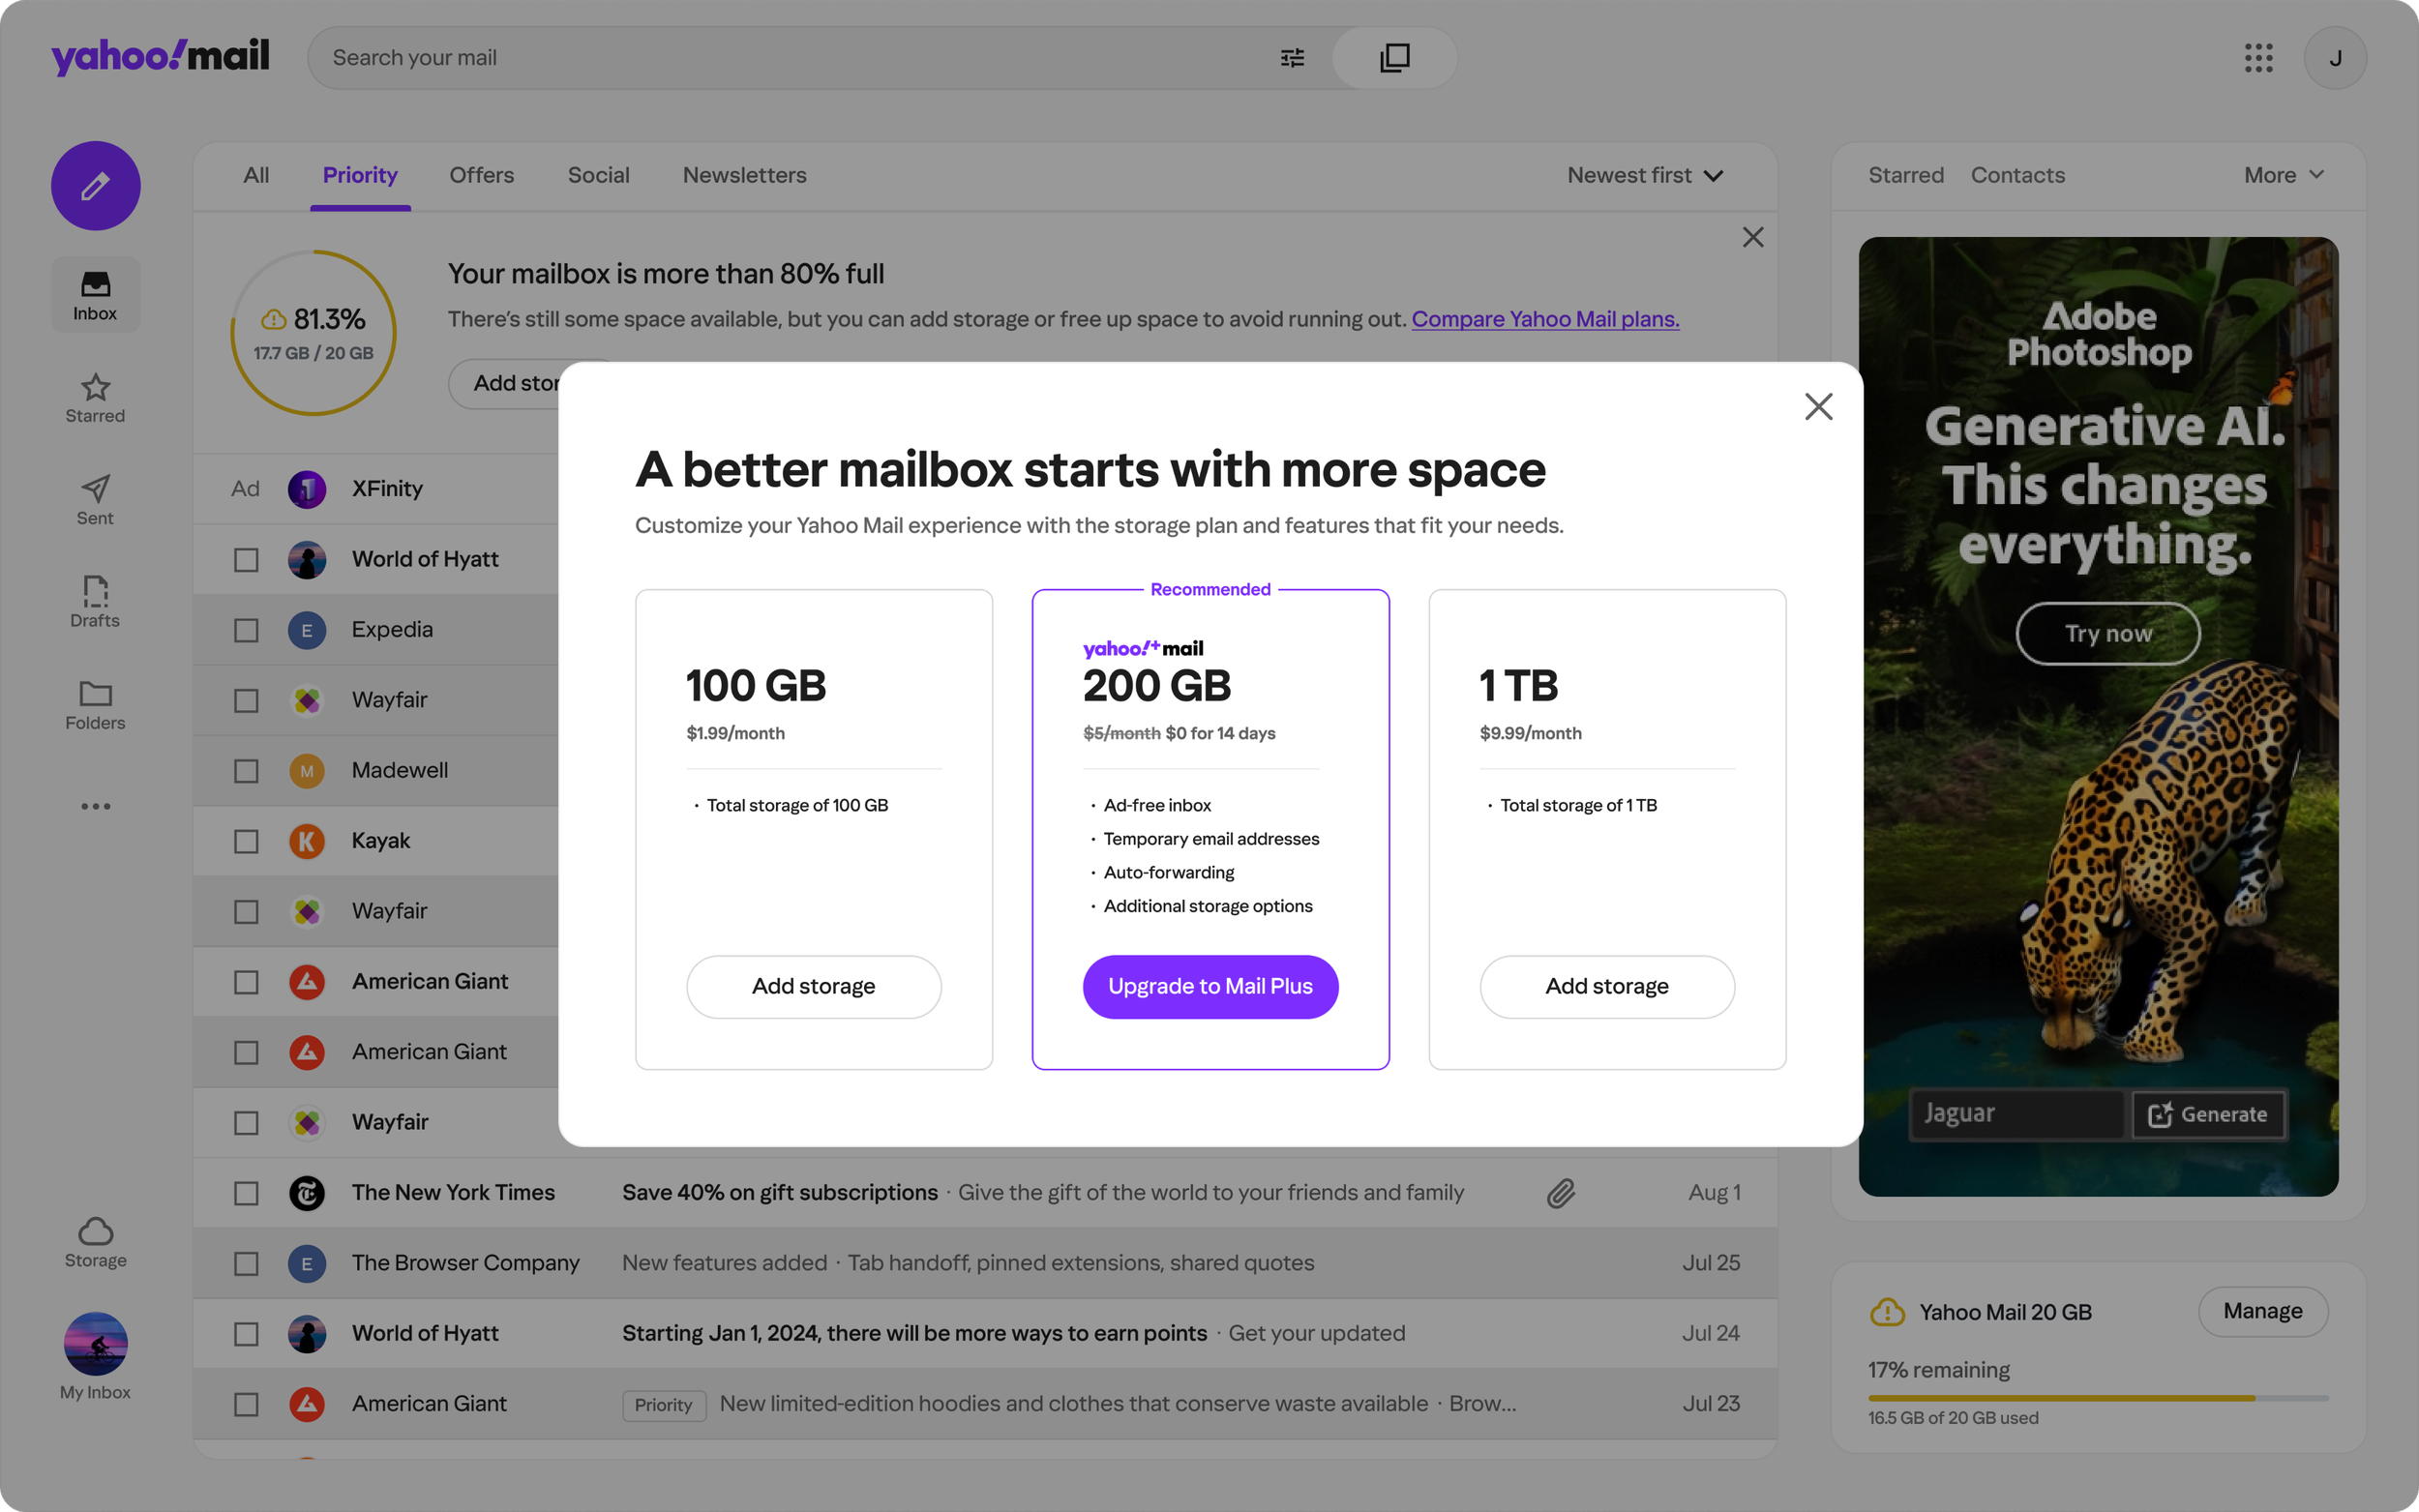Check the Expedia email checkbox
This screenshot has width=2419, height=1512.
pyautogui.click(x=245, y=630)
